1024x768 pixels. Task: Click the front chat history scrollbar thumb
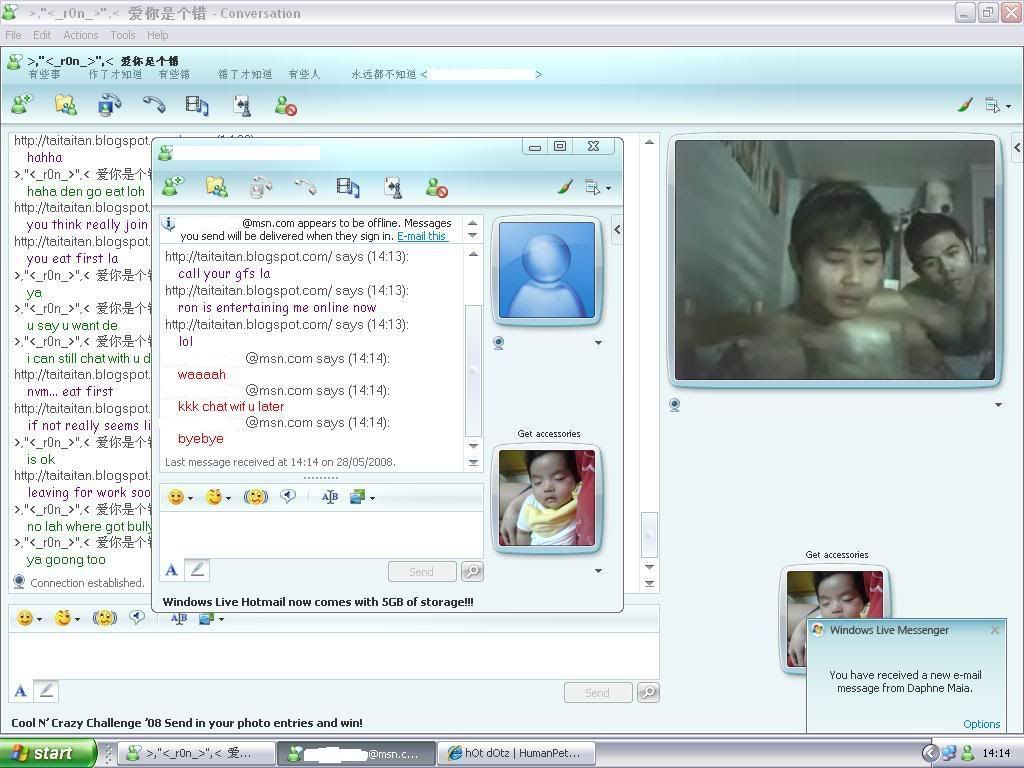coord(473,370)
